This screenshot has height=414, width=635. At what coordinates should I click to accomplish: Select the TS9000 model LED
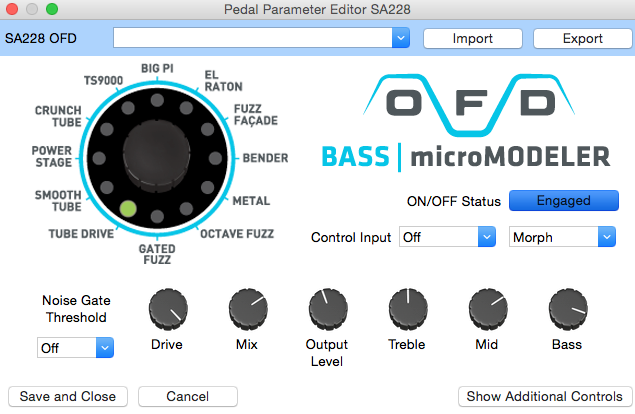(x=128, y=108)
